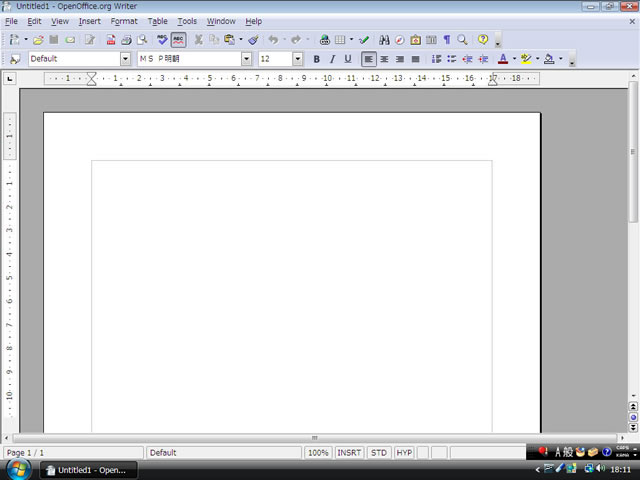This screenshot has height=480, width=640.
Task: Toggle Bold formatting
Action: [x=316, y=59]
